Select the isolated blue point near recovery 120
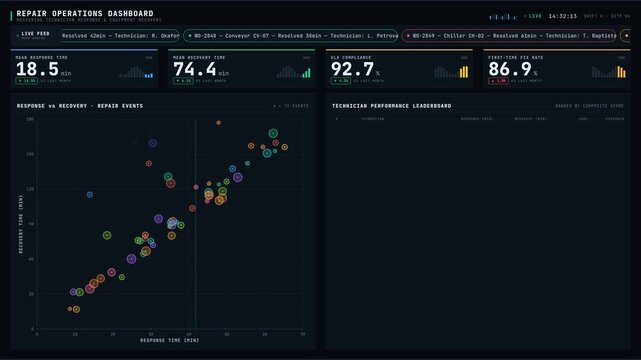The width and height of the screenshot is (641, 360). [x=90, y=195]
